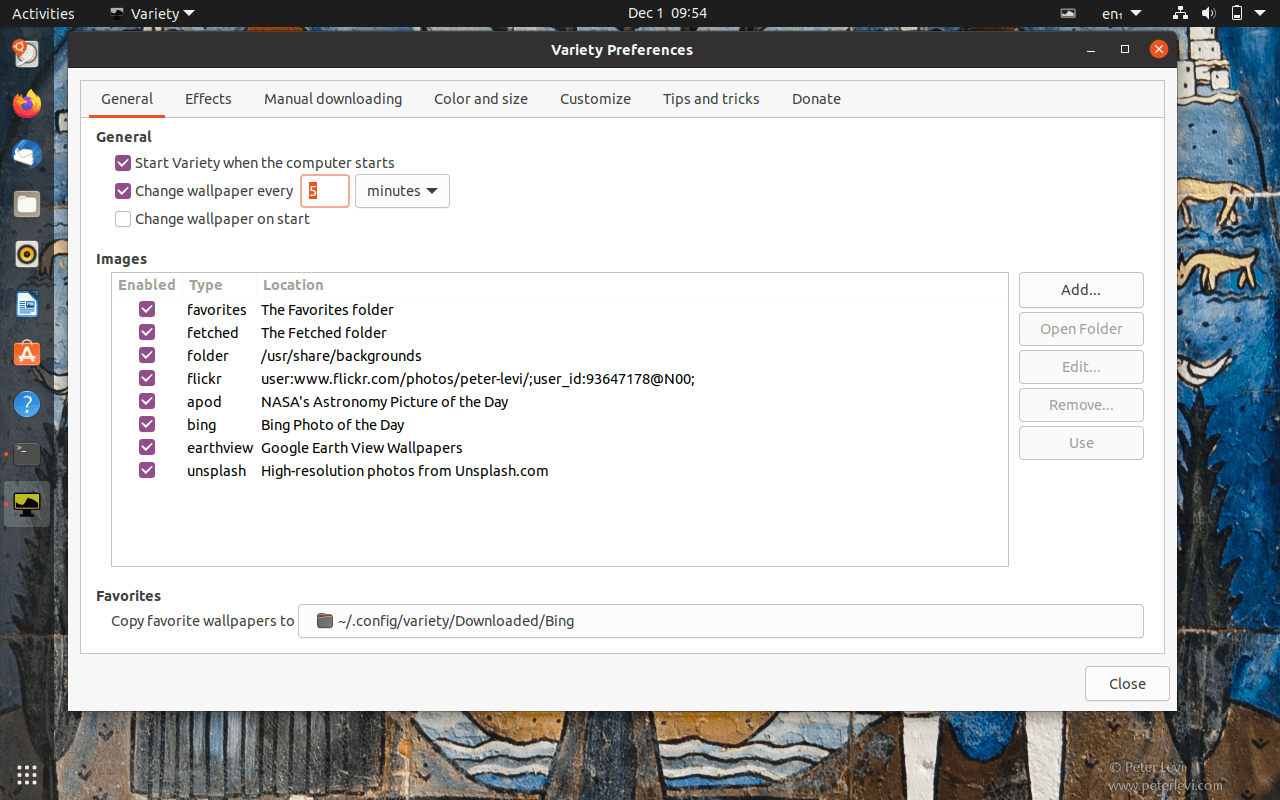Click the battery icon in the top bar
This screenshot has width=1280, height=800.
tap(1237, 14)
